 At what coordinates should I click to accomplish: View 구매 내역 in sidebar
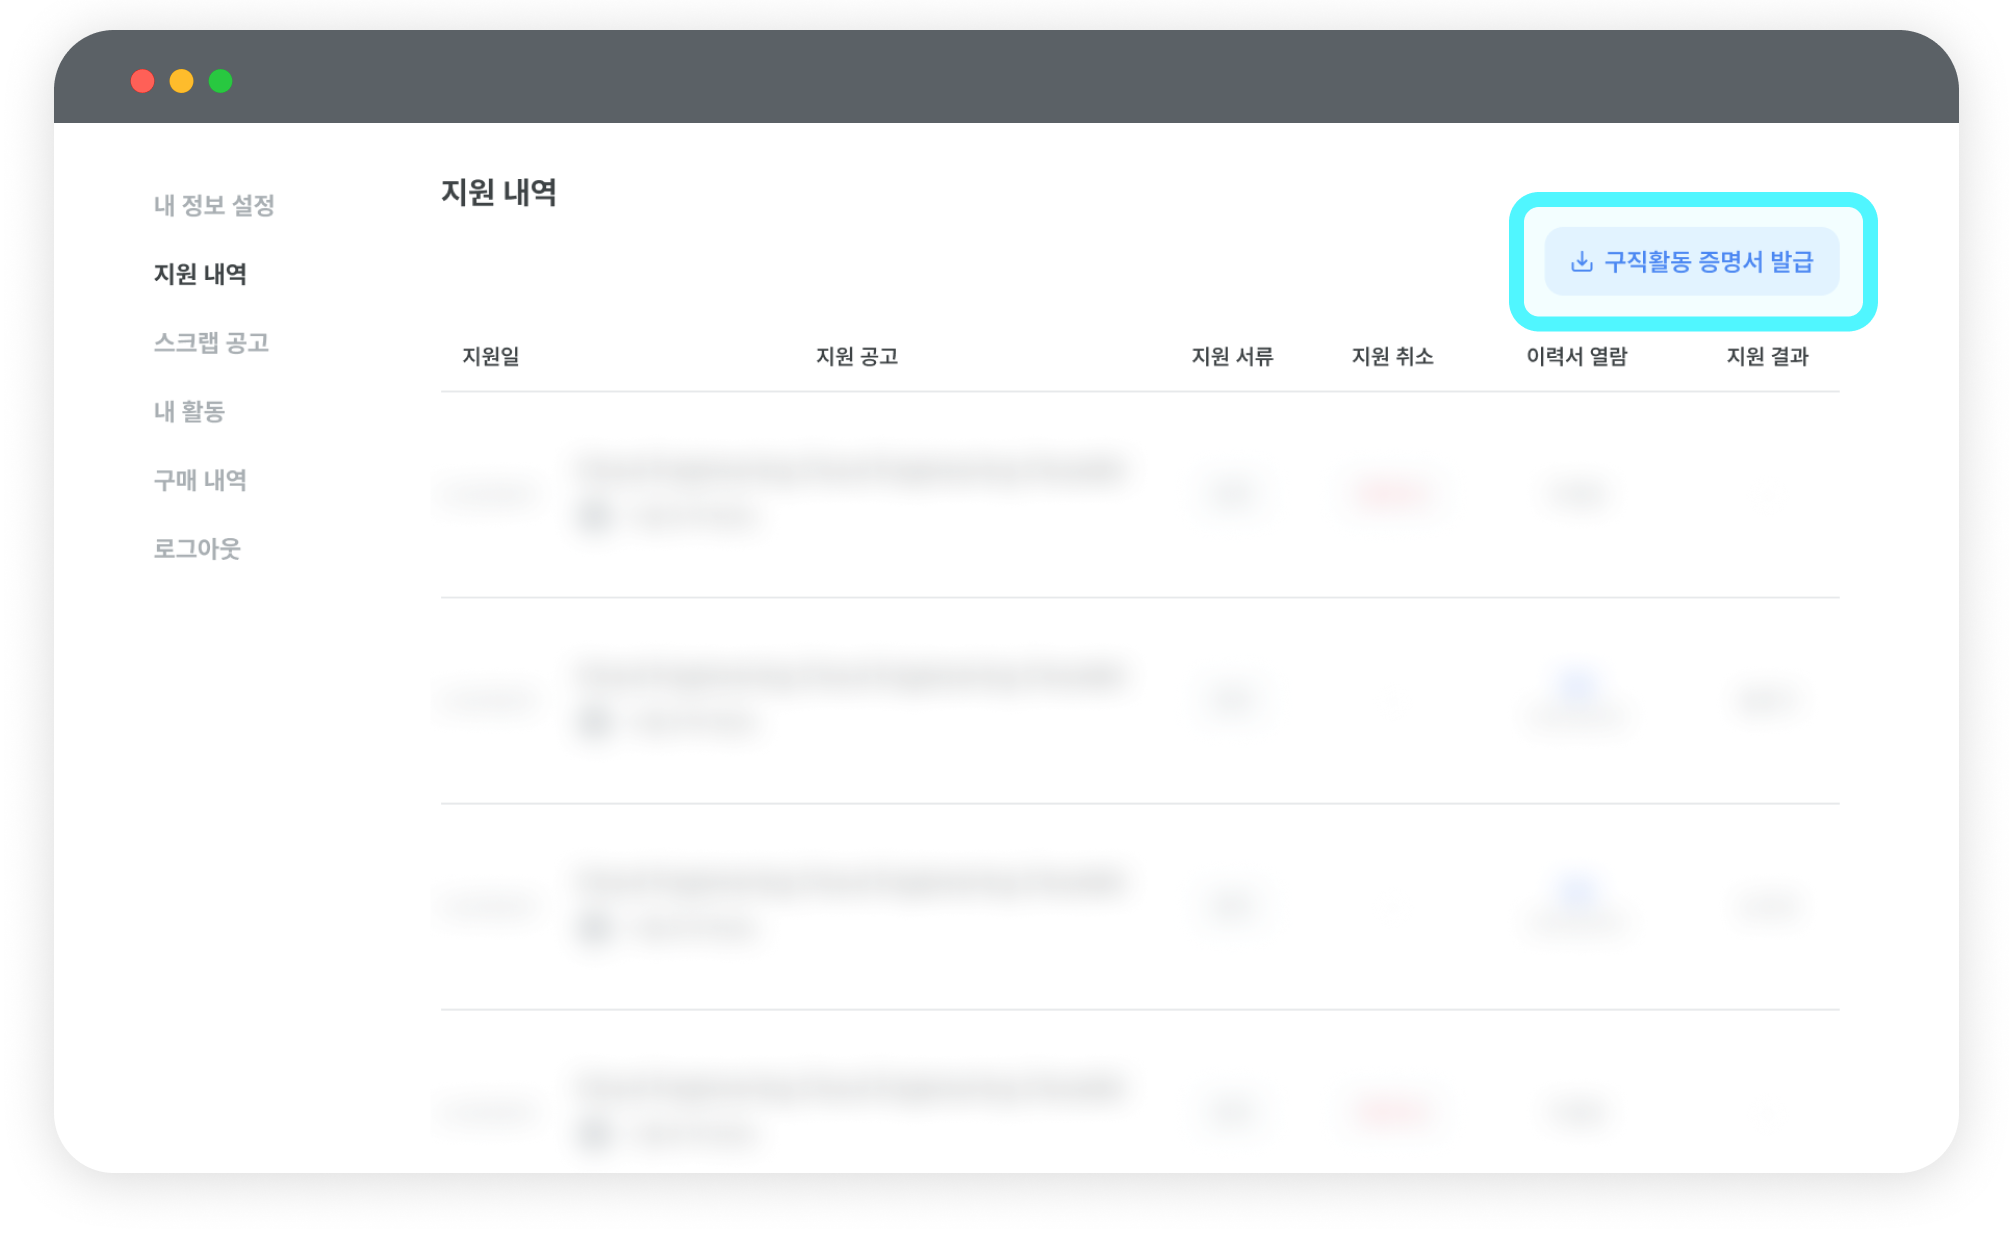pos(200,480)
